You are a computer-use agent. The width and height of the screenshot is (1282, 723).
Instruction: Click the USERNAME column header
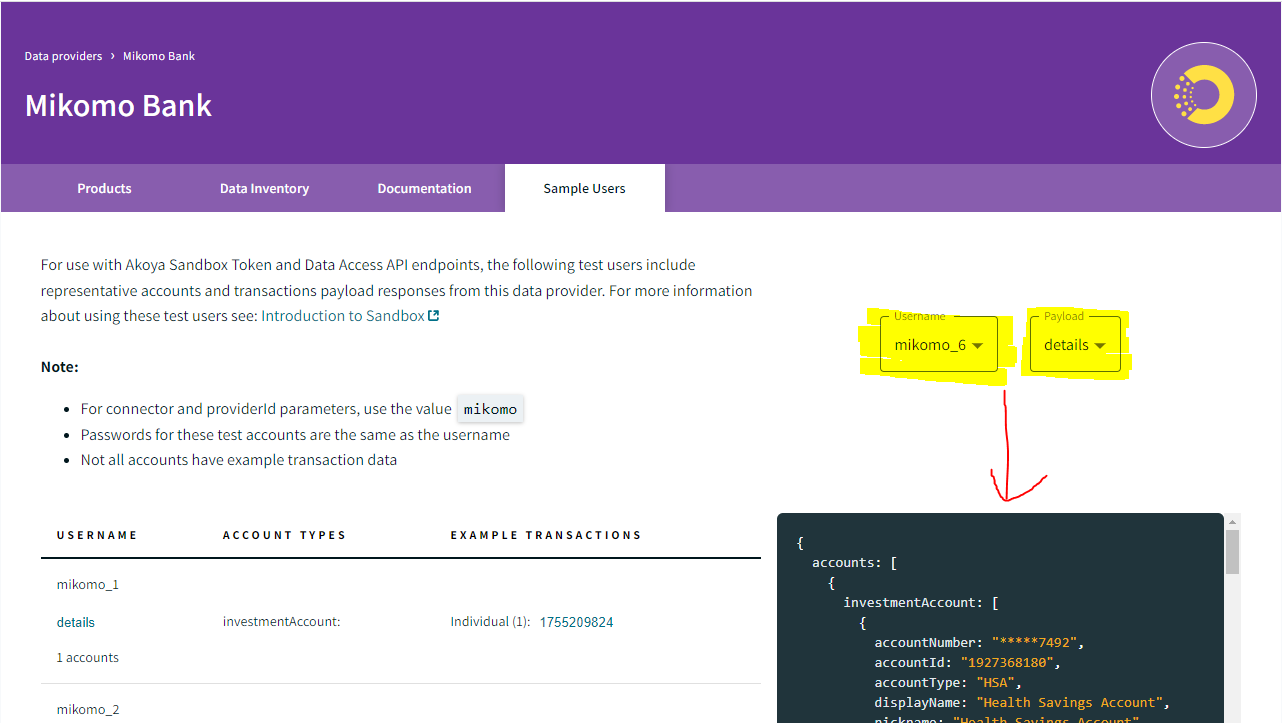97,535
